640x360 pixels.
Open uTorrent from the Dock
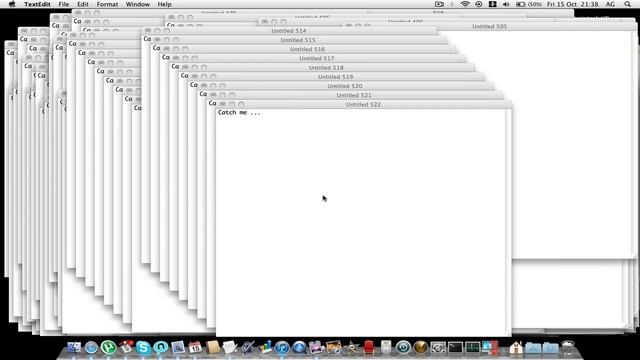[x=108, y=347]
